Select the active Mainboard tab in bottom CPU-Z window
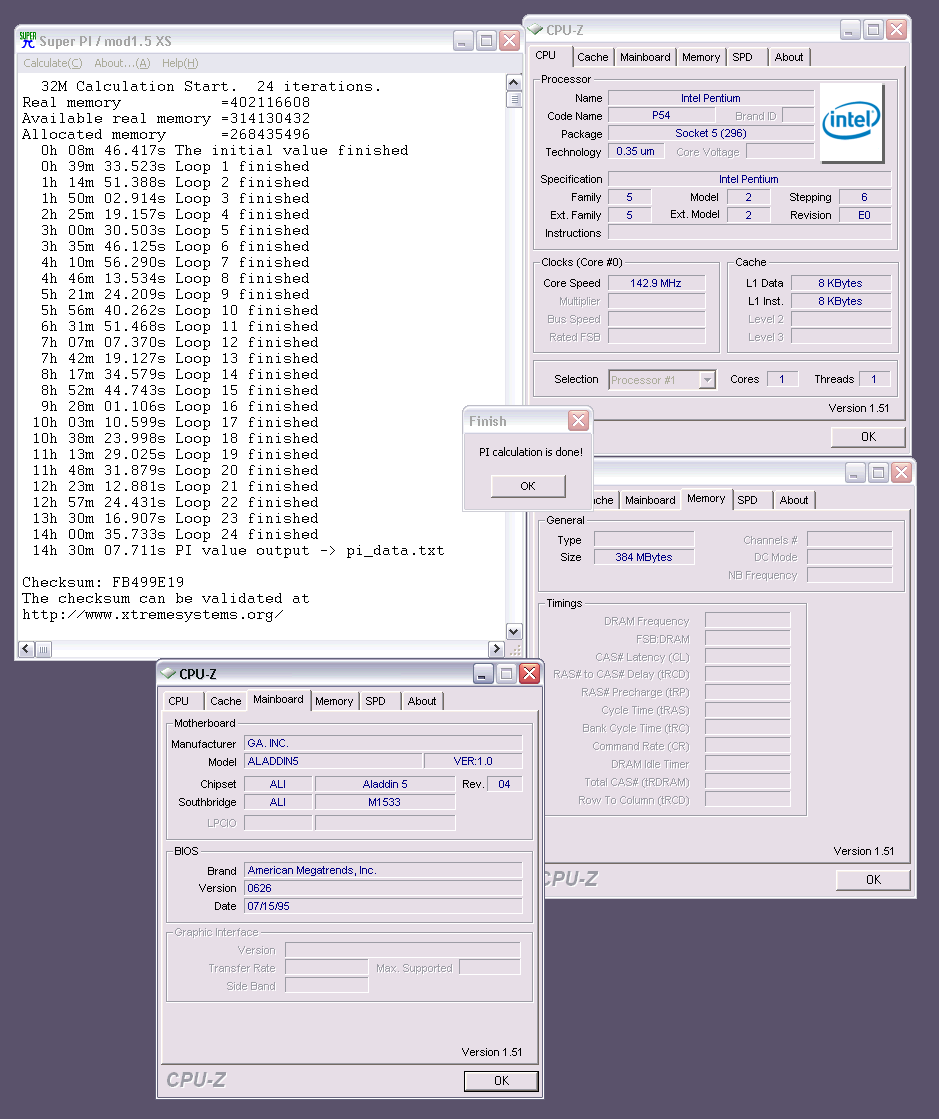 (x=278, y=700)
